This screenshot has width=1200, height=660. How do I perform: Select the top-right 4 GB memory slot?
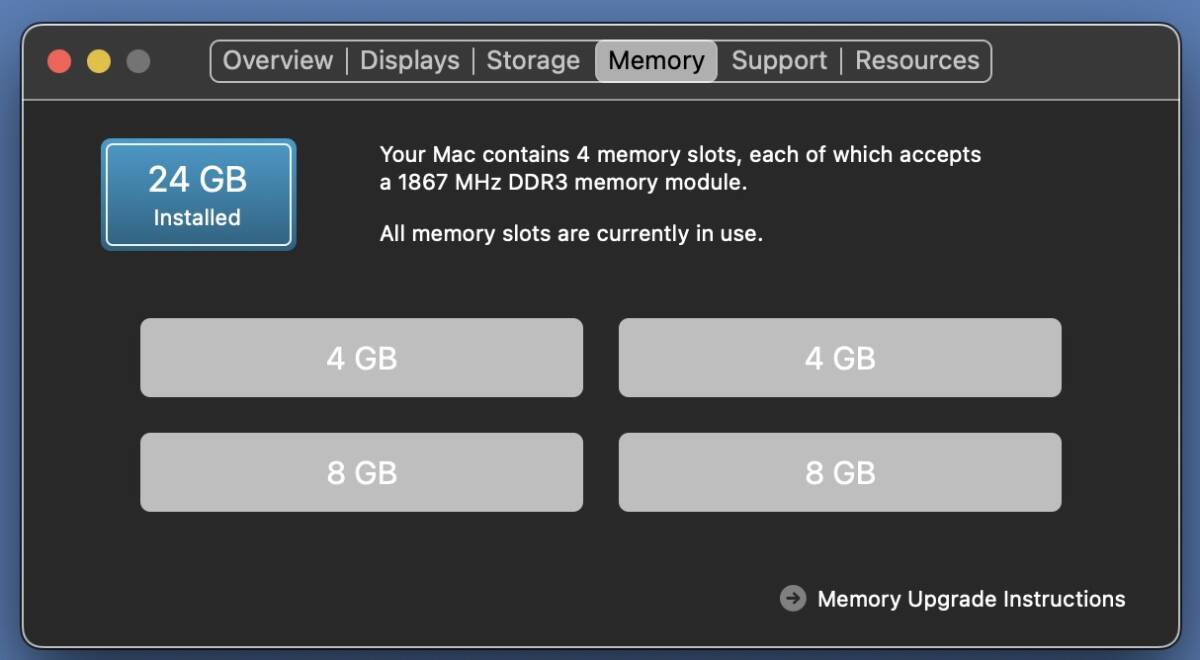(x=840, y=357)
